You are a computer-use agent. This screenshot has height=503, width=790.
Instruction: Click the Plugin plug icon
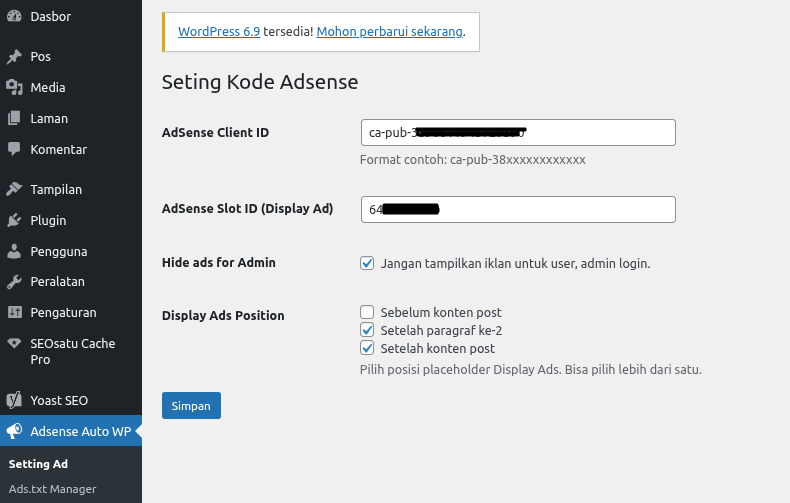point(14,221)
